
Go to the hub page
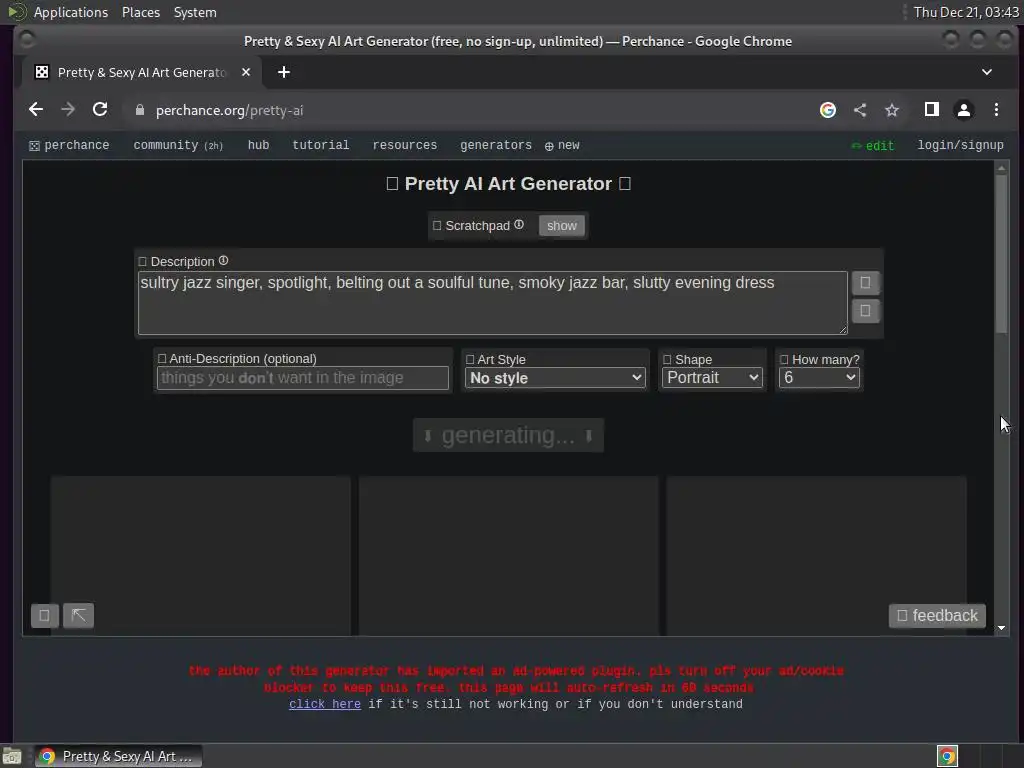(x=259, y=145)
